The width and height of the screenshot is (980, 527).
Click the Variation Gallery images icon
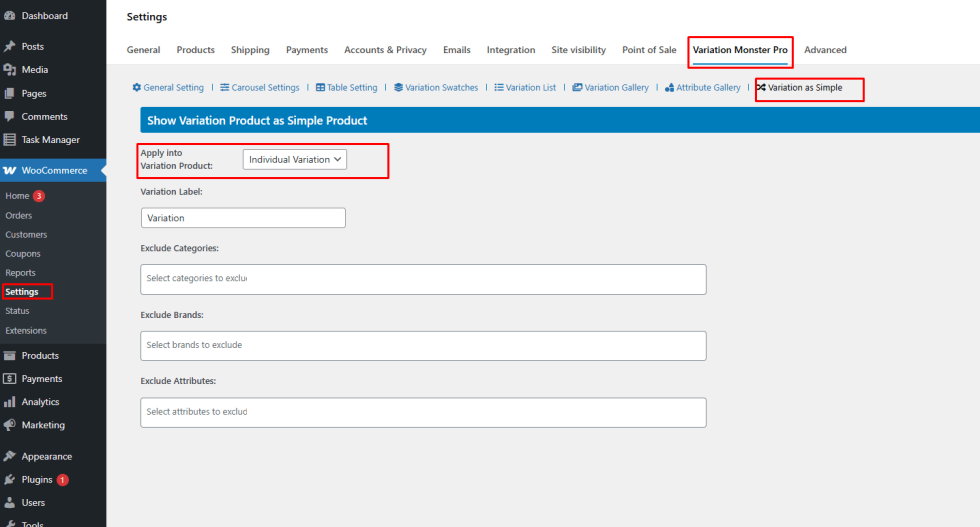pos(578,88)
